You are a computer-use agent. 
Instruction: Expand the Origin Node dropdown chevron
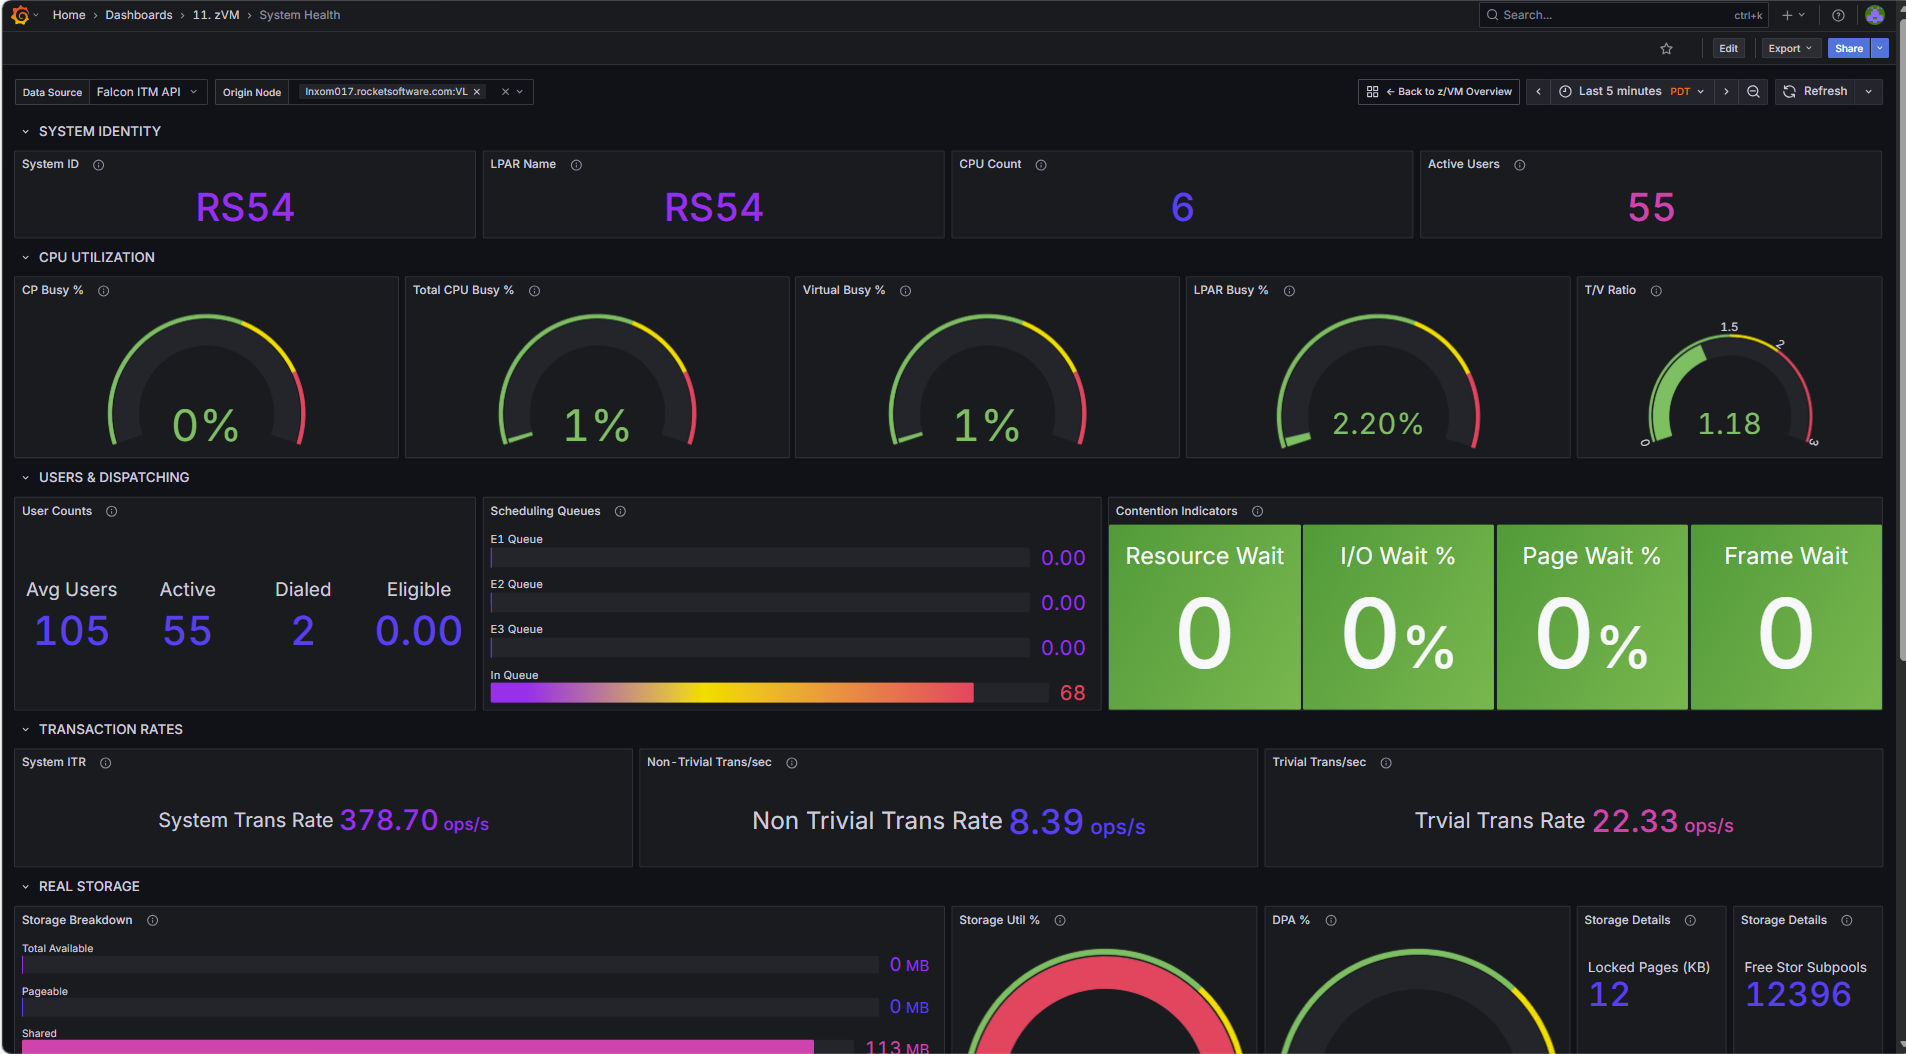pyautogui.click(x=520, y=92)
